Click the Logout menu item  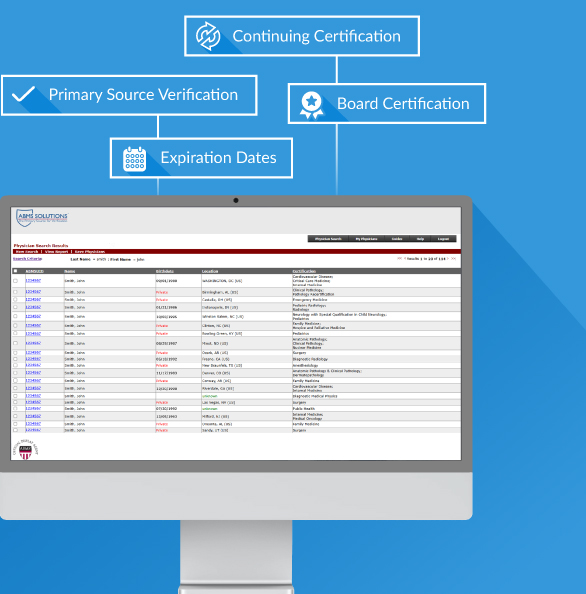point(443,239)
